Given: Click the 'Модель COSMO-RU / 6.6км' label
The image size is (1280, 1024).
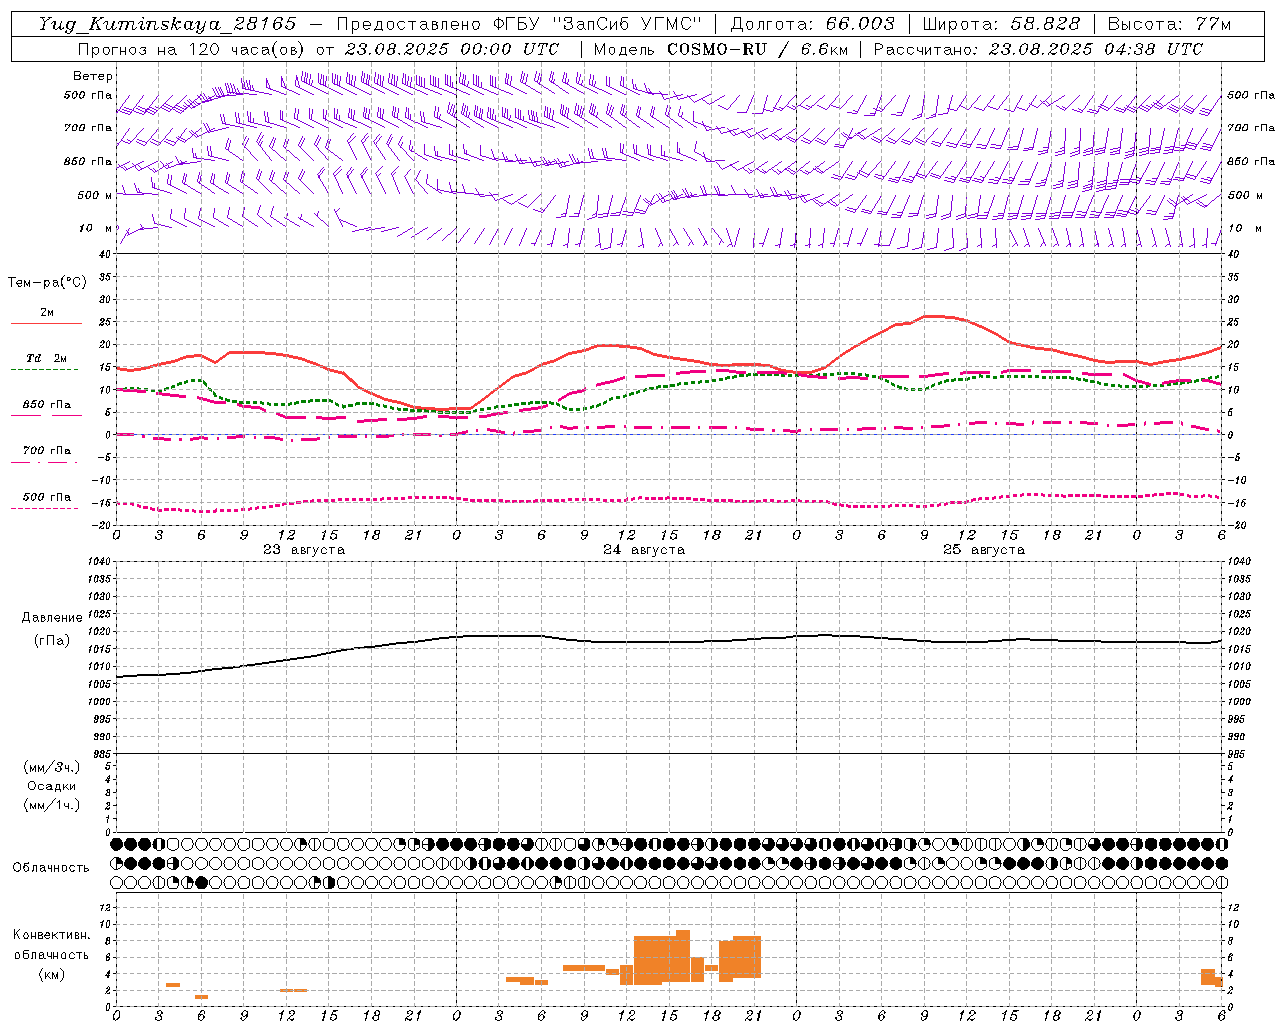Looking at the screenshot, I should pos(721,49).
